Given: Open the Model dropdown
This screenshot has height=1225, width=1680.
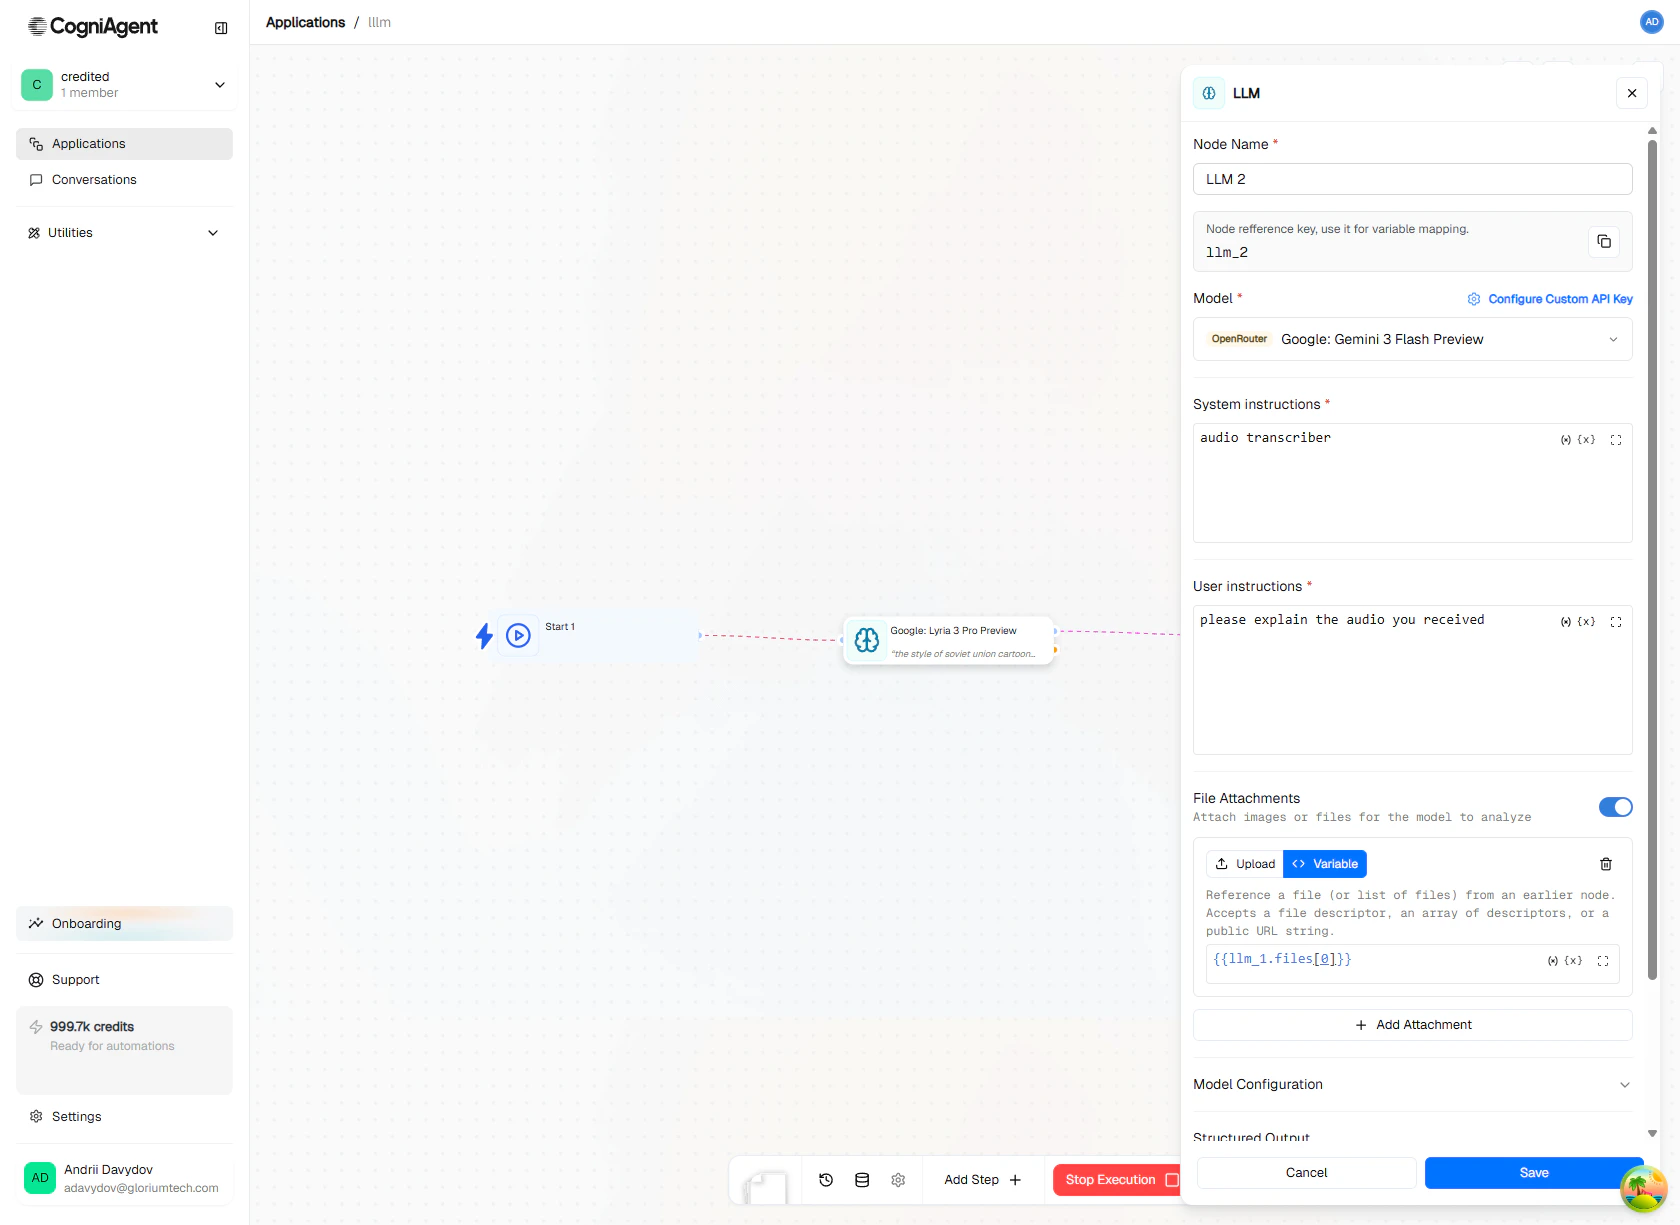Looking at the screenshot, I should [x=1412, y=339].
